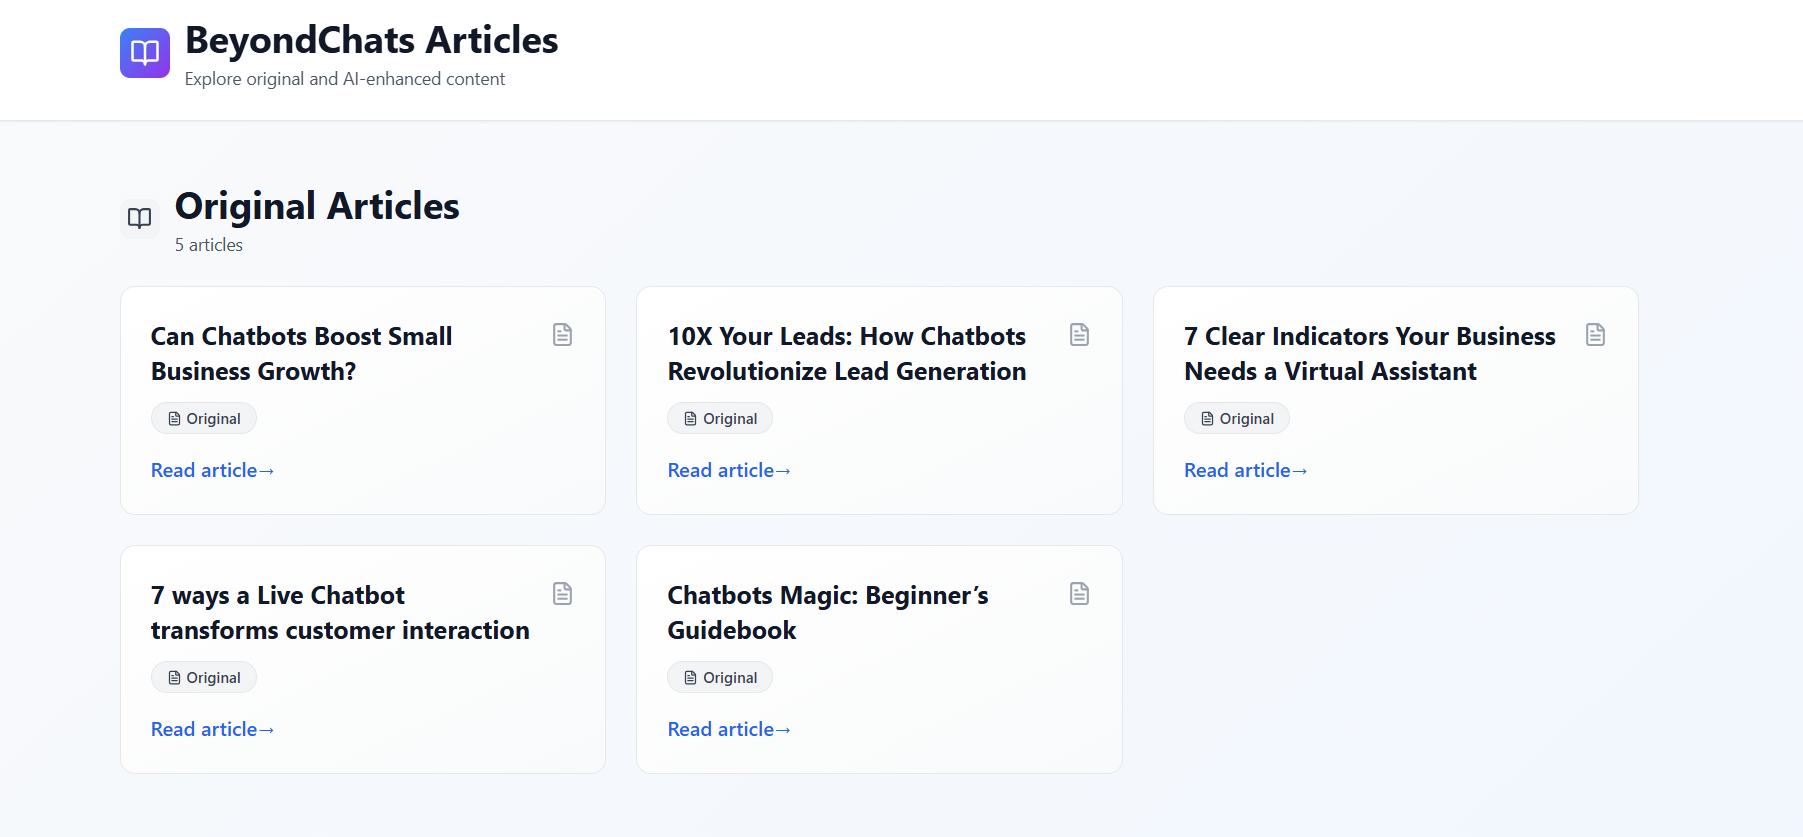
Task: Click the Explore original and AI-enhanced content subtitle
Action: [x=344, y=78]
